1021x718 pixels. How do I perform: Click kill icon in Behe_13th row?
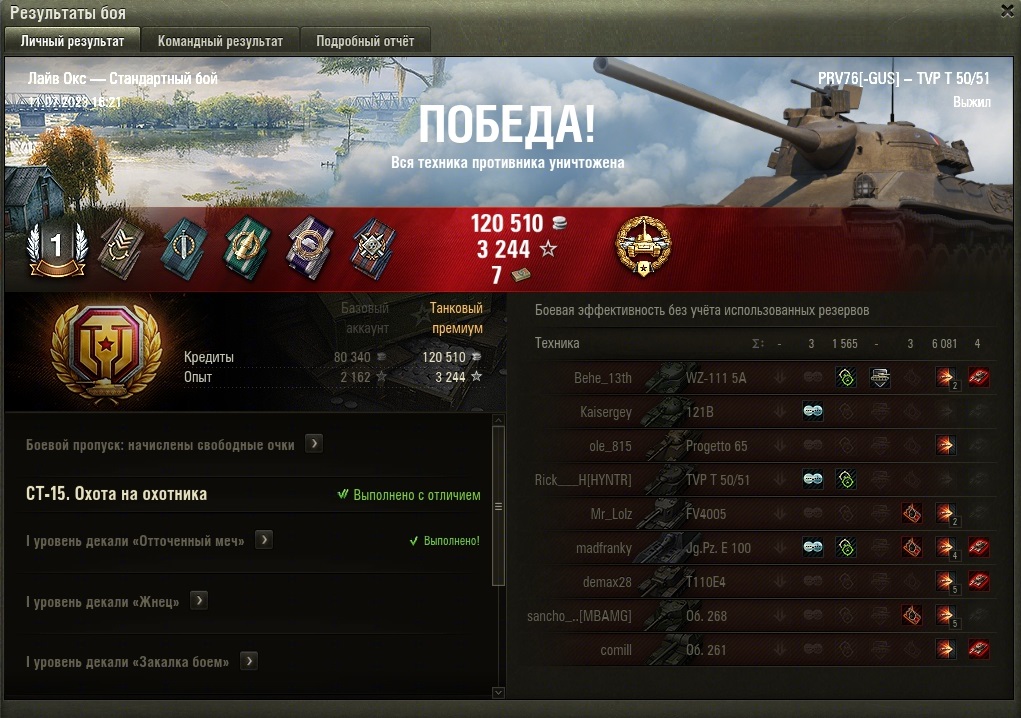coord(978,378)
